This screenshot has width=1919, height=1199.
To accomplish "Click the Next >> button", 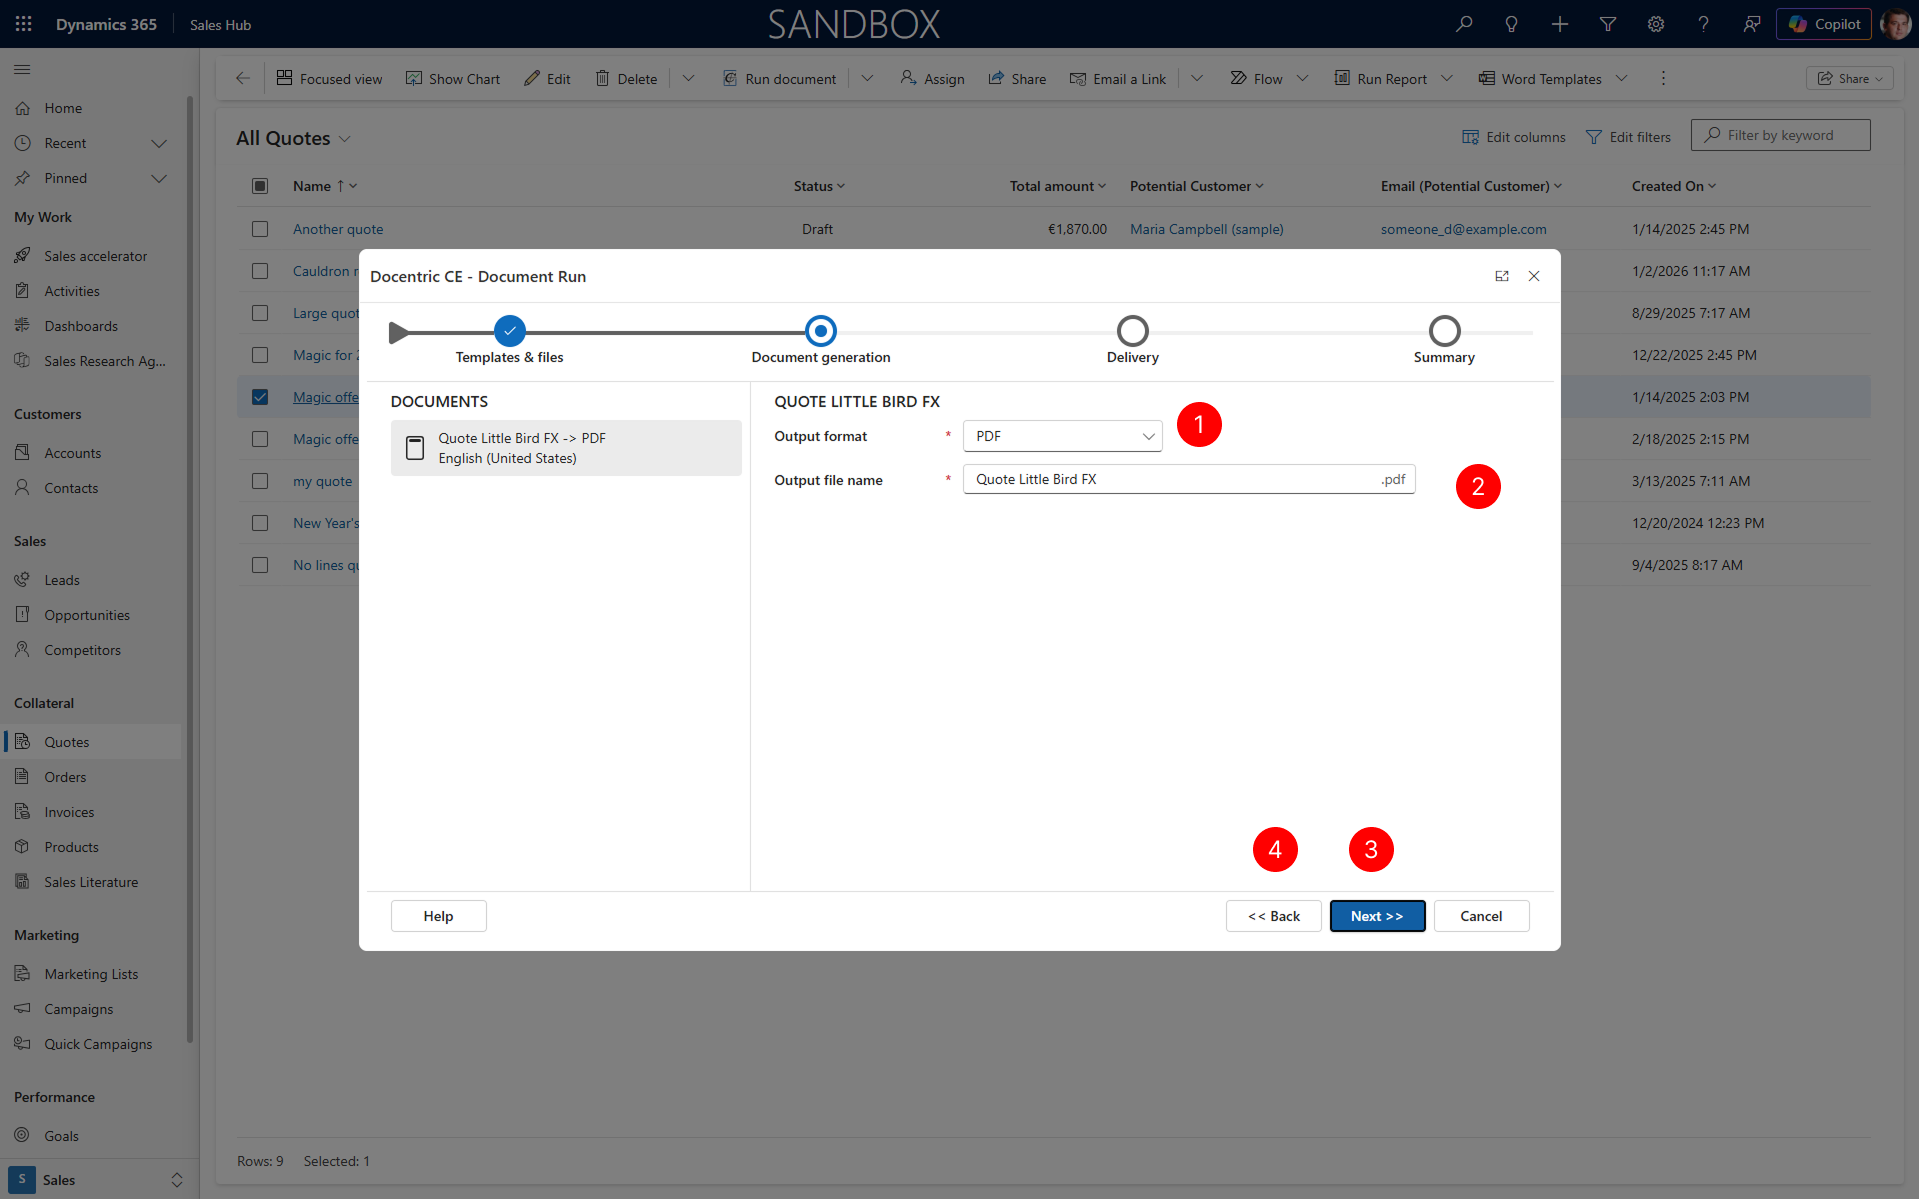I will (1377, 916).
